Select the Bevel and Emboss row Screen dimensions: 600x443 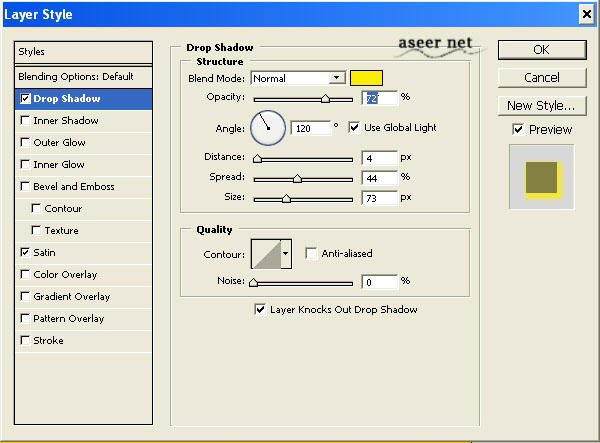[83, 186]
